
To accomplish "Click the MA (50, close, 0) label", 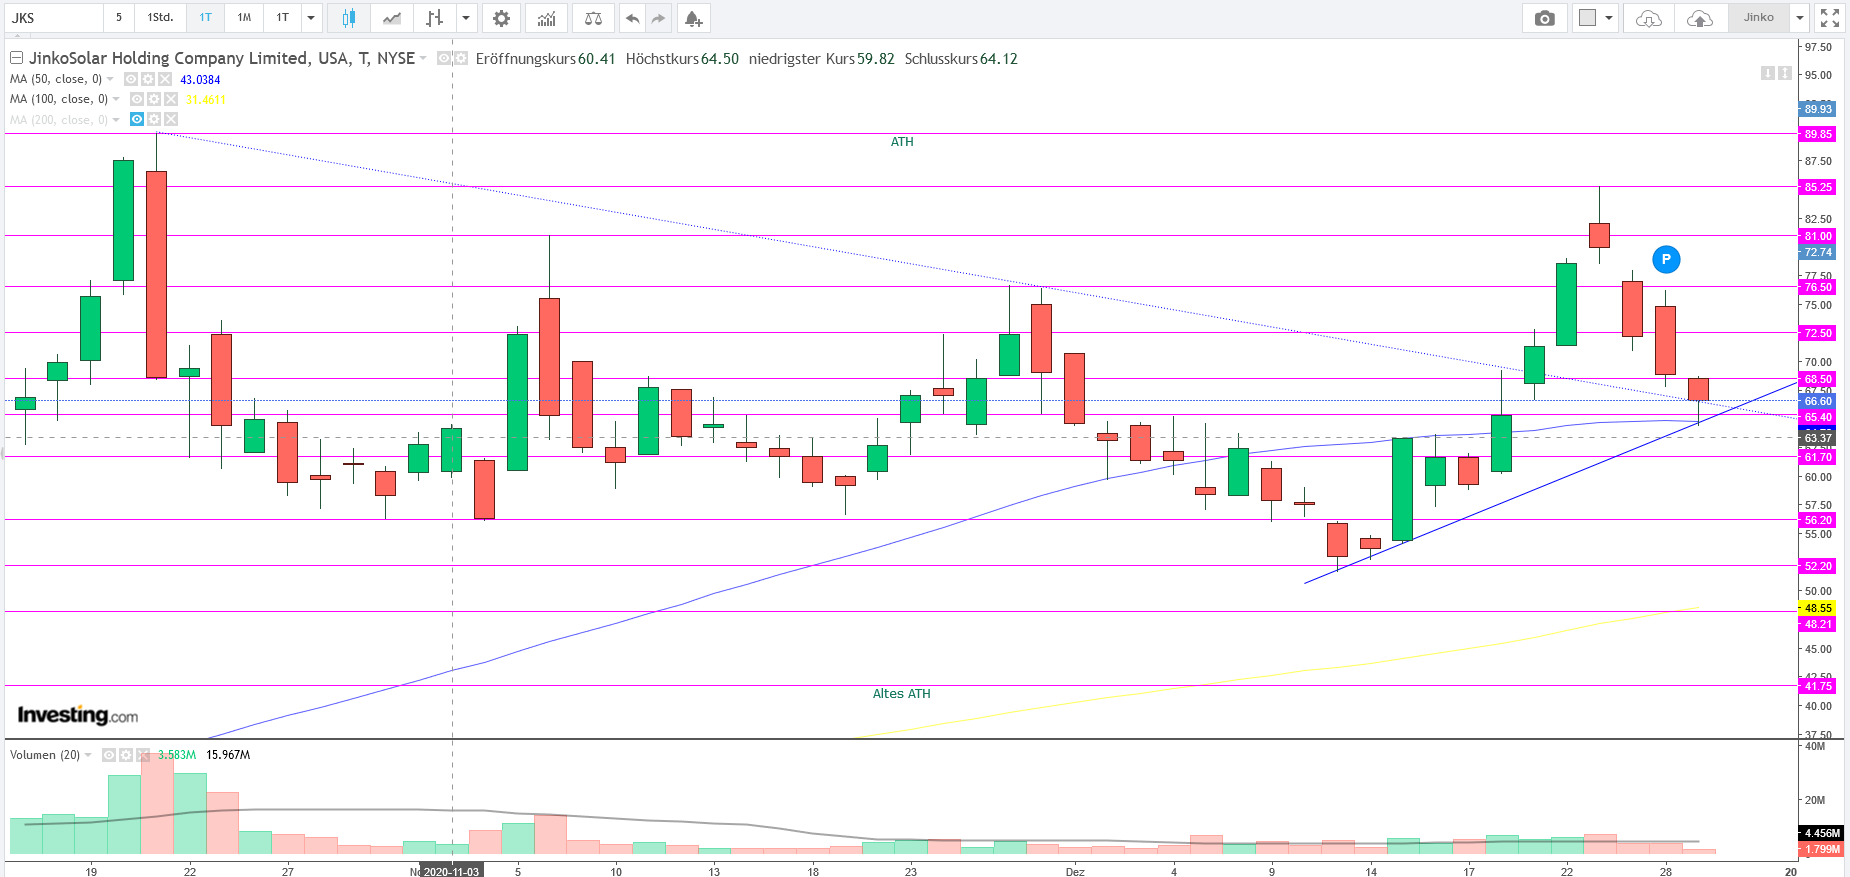I will [56, 79].
